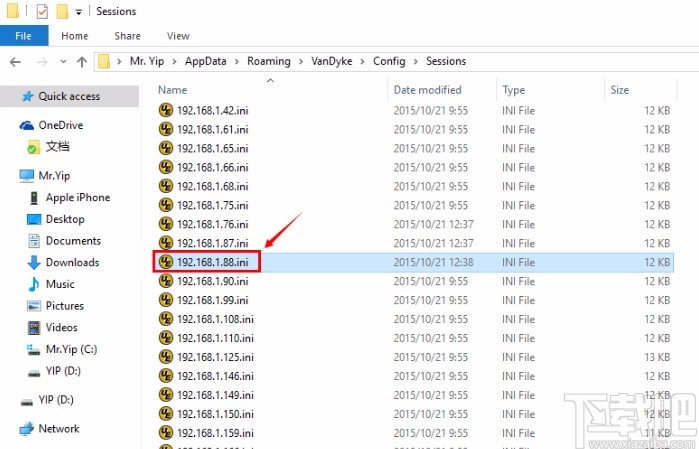Navigate to AppData in address bar

206,61
